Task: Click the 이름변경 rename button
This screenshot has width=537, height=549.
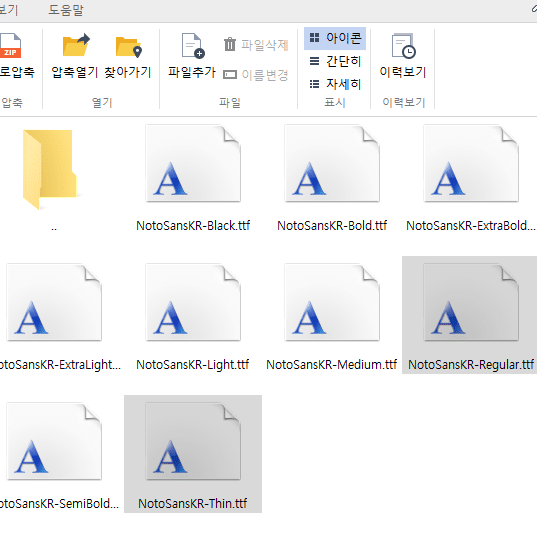Action: tap(256, 75)
